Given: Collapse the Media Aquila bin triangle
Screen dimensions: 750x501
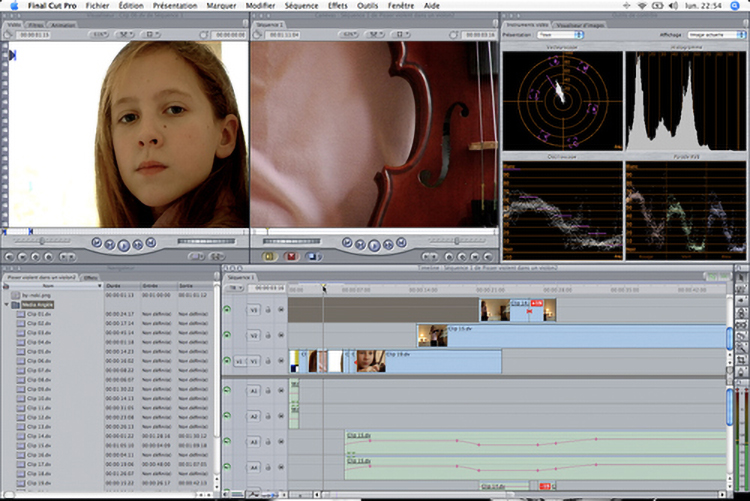Looking at the screenshot, I should [7, 305].
